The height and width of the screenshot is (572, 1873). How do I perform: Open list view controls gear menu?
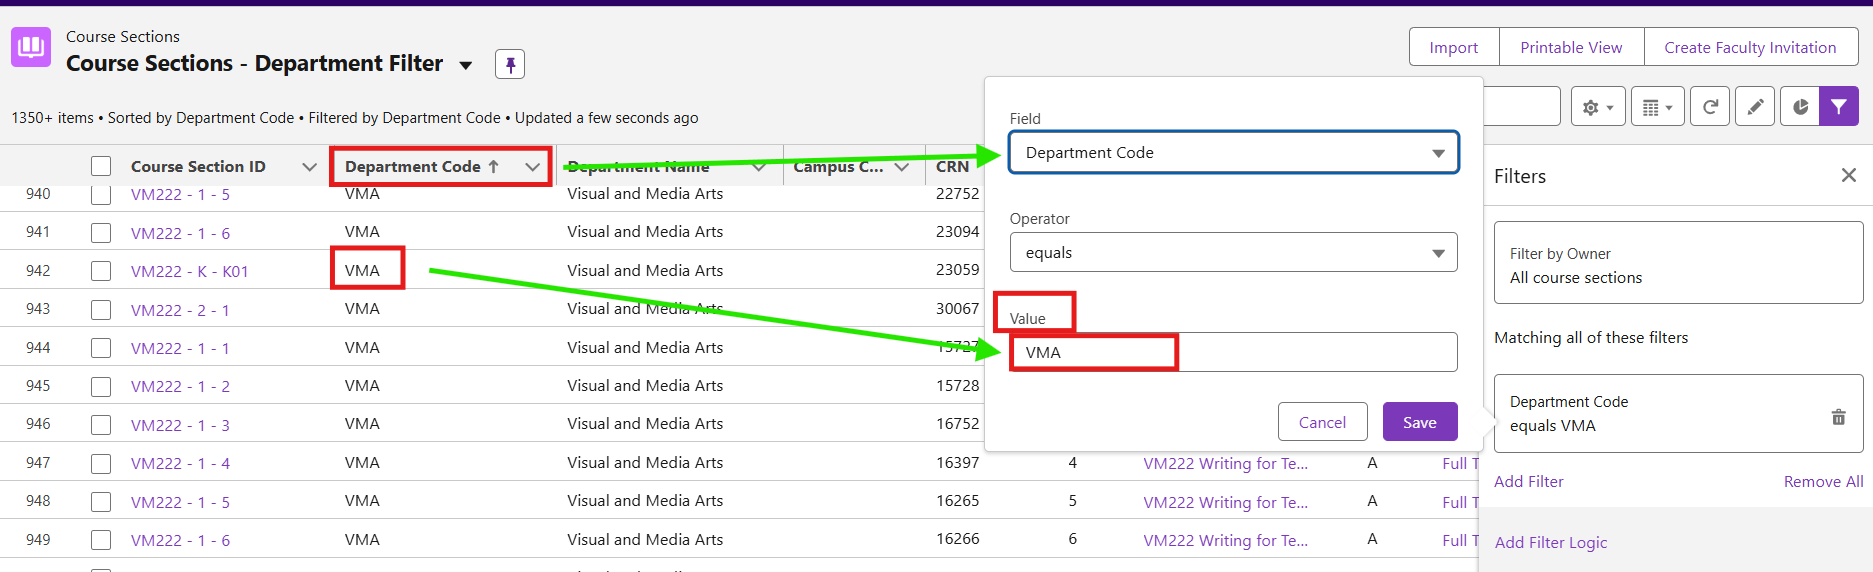coord(1598,107)
